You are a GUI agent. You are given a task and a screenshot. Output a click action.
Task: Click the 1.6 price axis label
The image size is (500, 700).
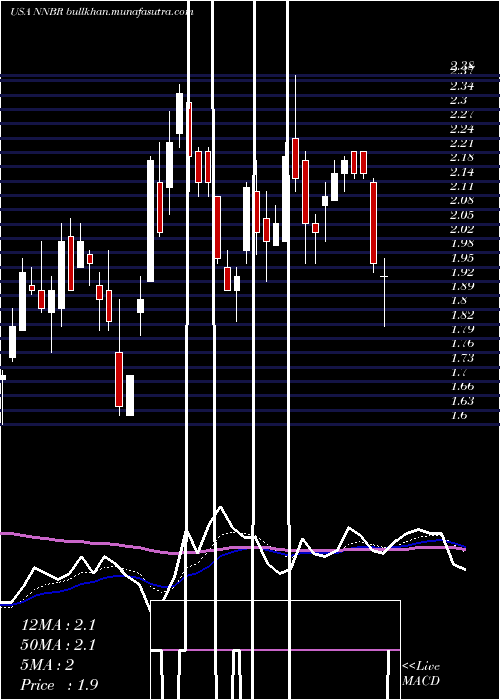[x=458, y=415]
